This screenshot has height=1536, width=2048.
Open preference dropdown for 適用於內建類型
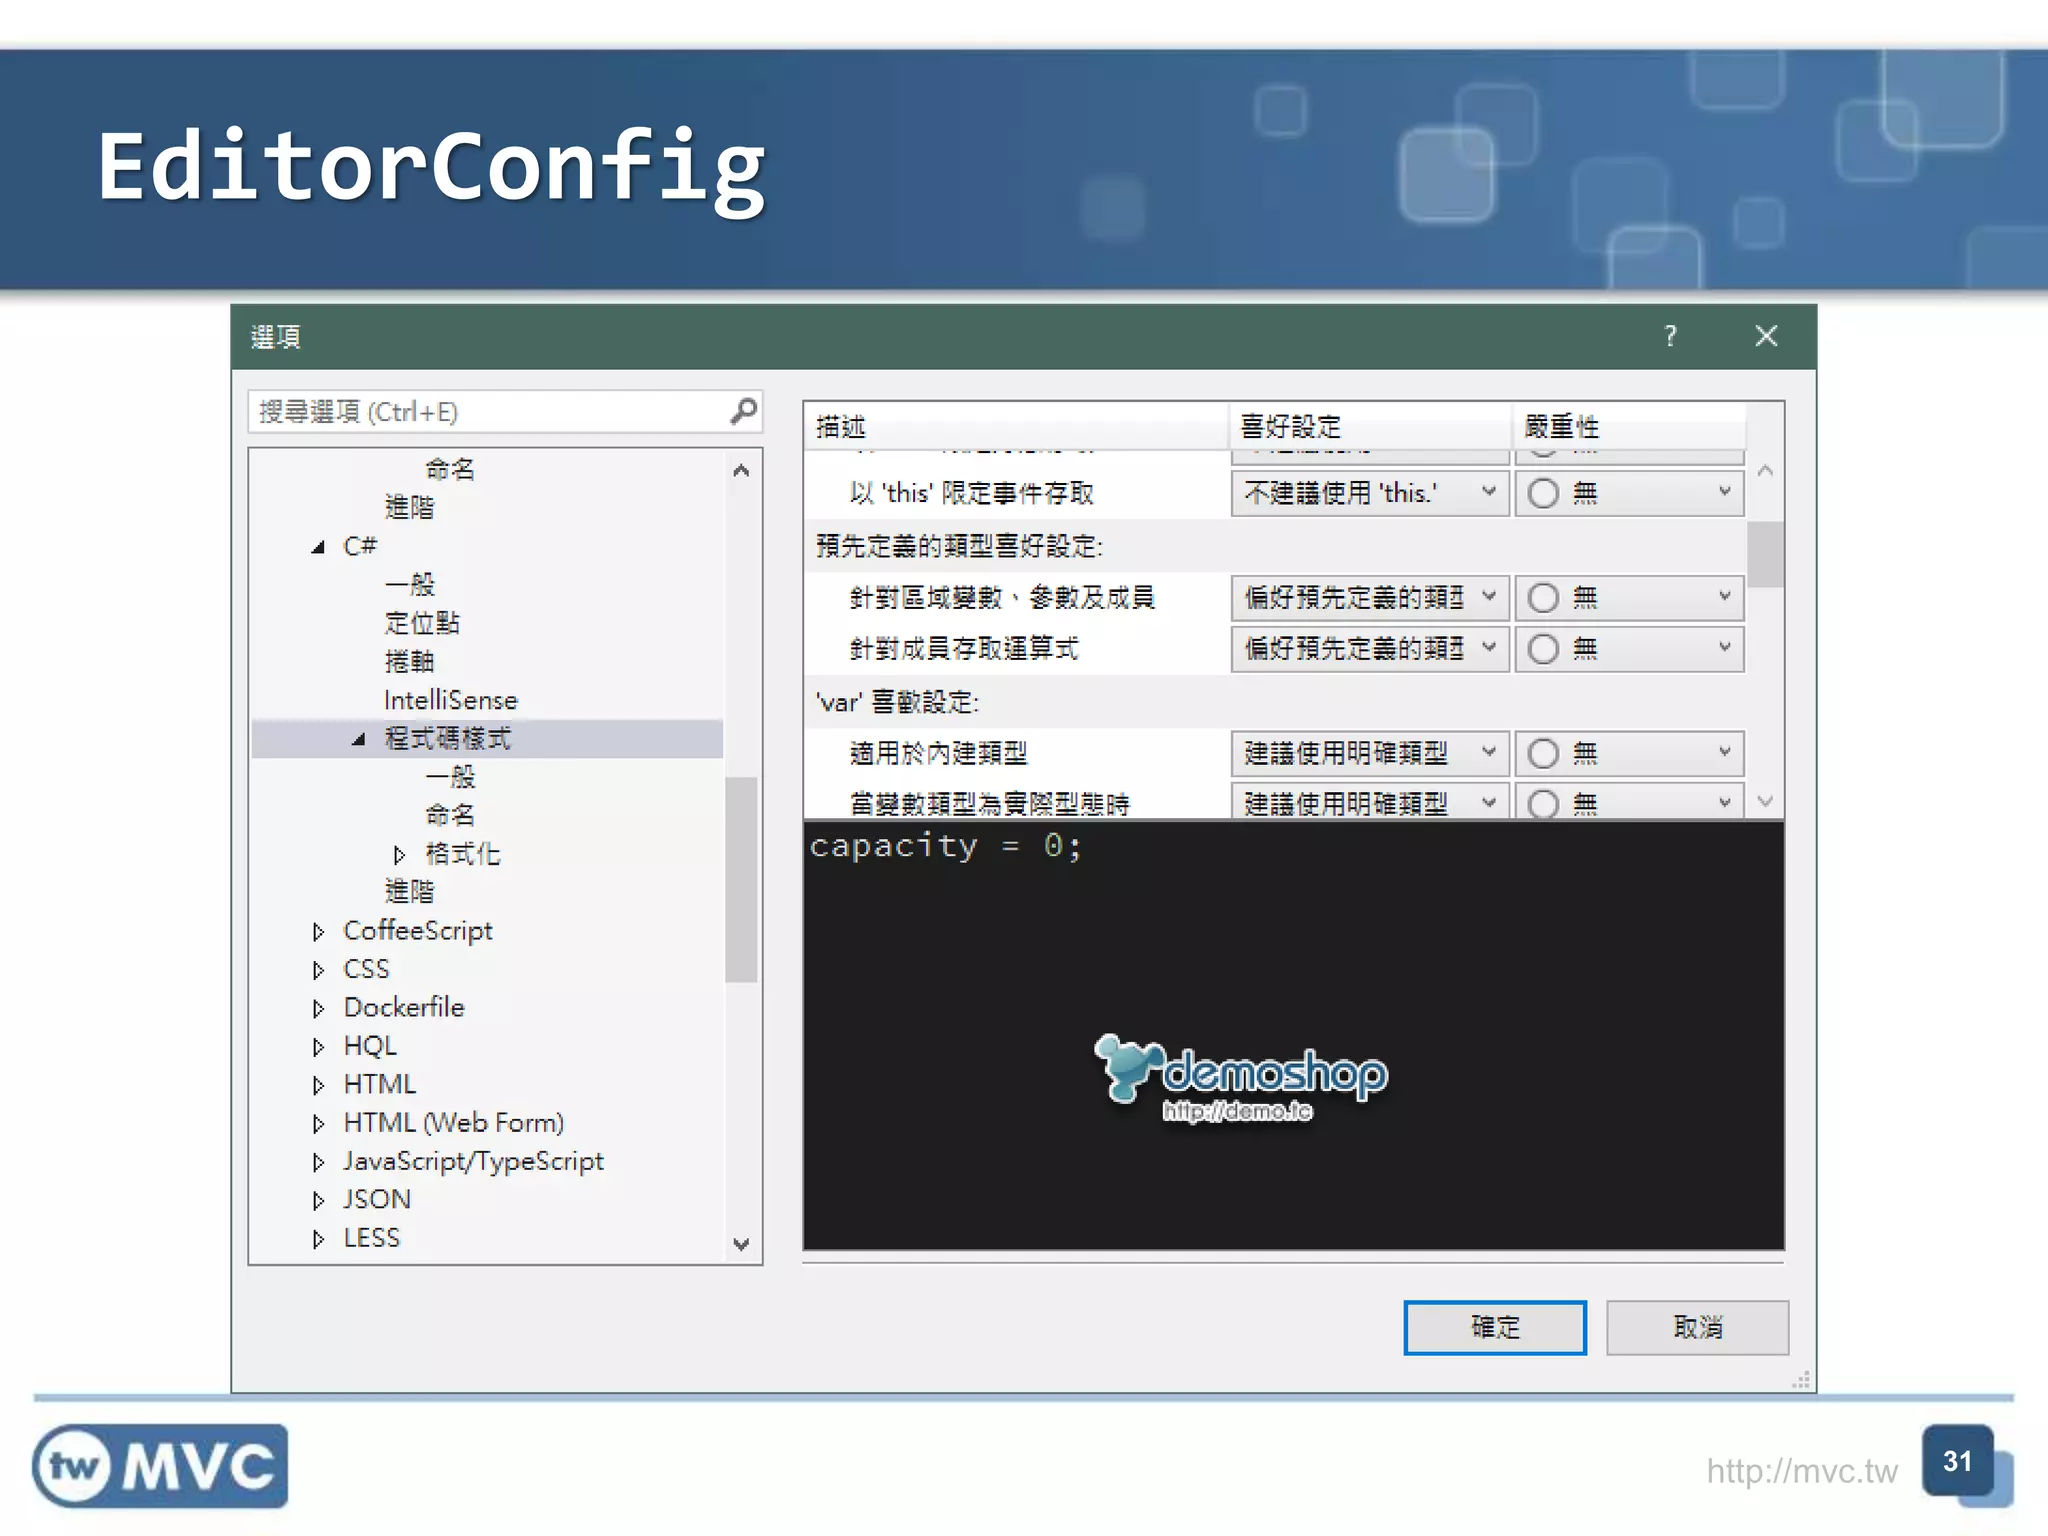pos(1369,753)
